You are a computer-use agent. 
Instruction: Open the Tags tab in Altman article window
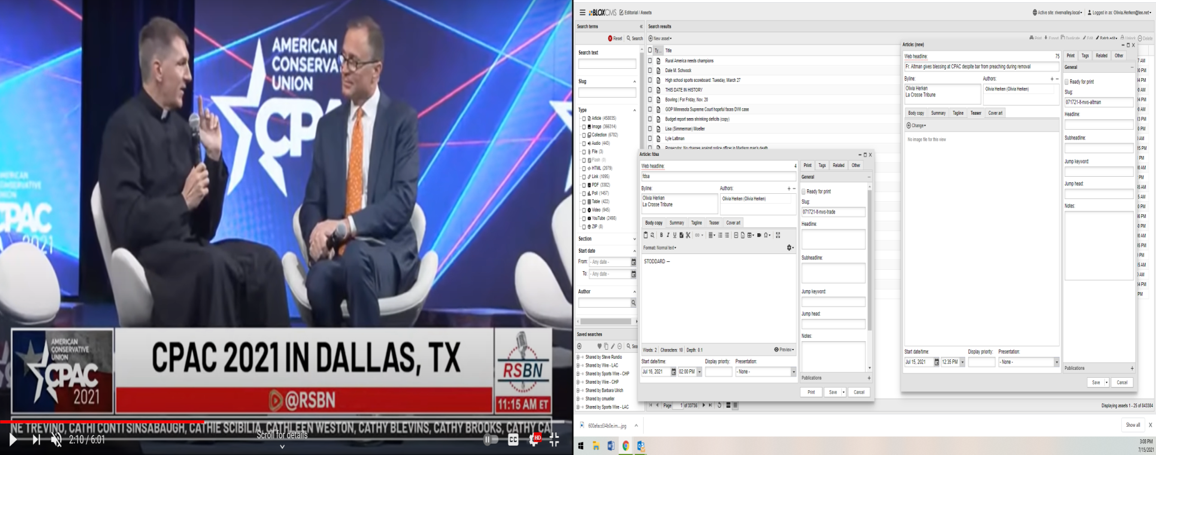coord(1085,55)
